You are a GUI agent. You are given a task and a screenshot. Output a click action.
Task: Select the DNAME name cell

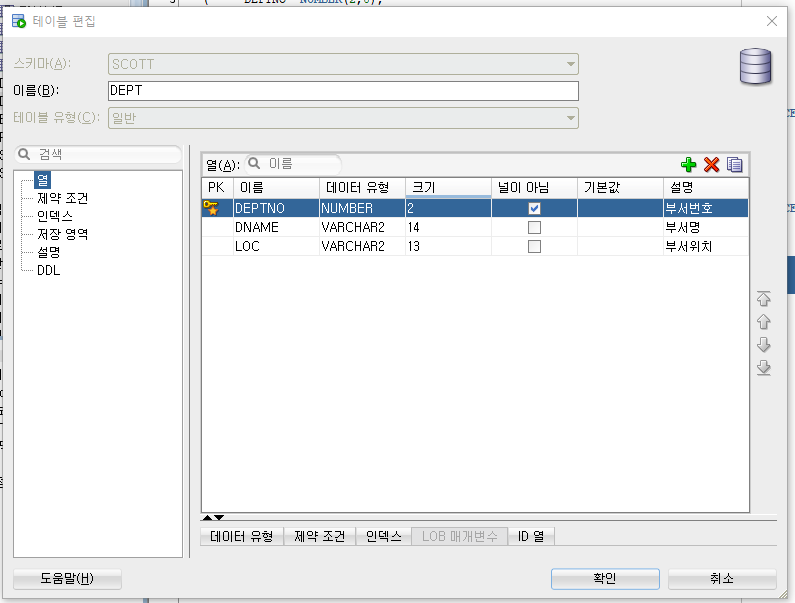coord(276,227)
